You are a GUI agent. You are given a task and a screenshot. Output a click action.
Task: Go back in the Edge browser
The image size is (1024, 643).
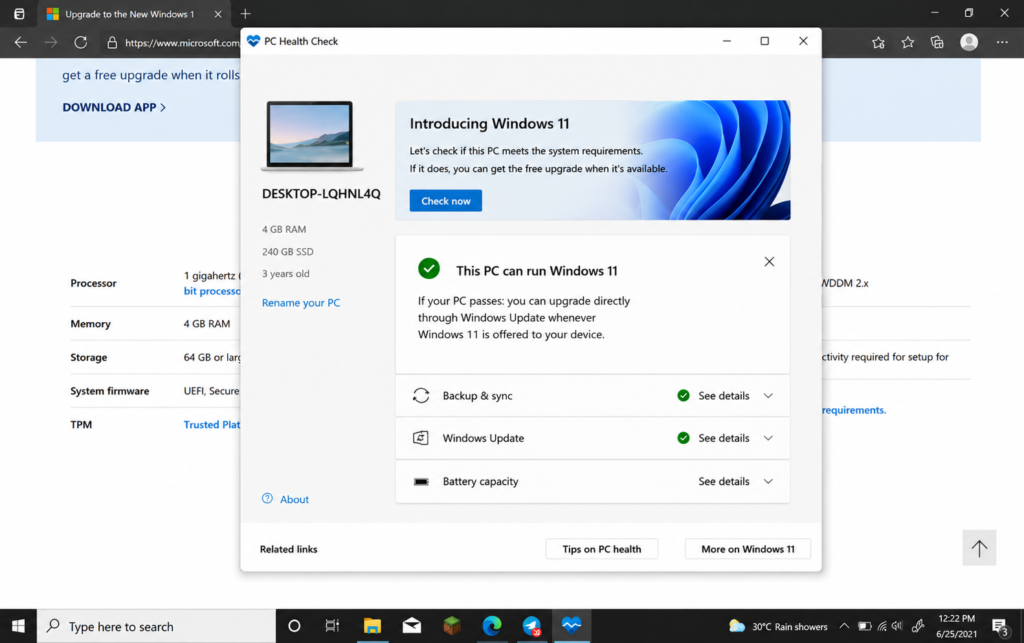click(21, 42)
